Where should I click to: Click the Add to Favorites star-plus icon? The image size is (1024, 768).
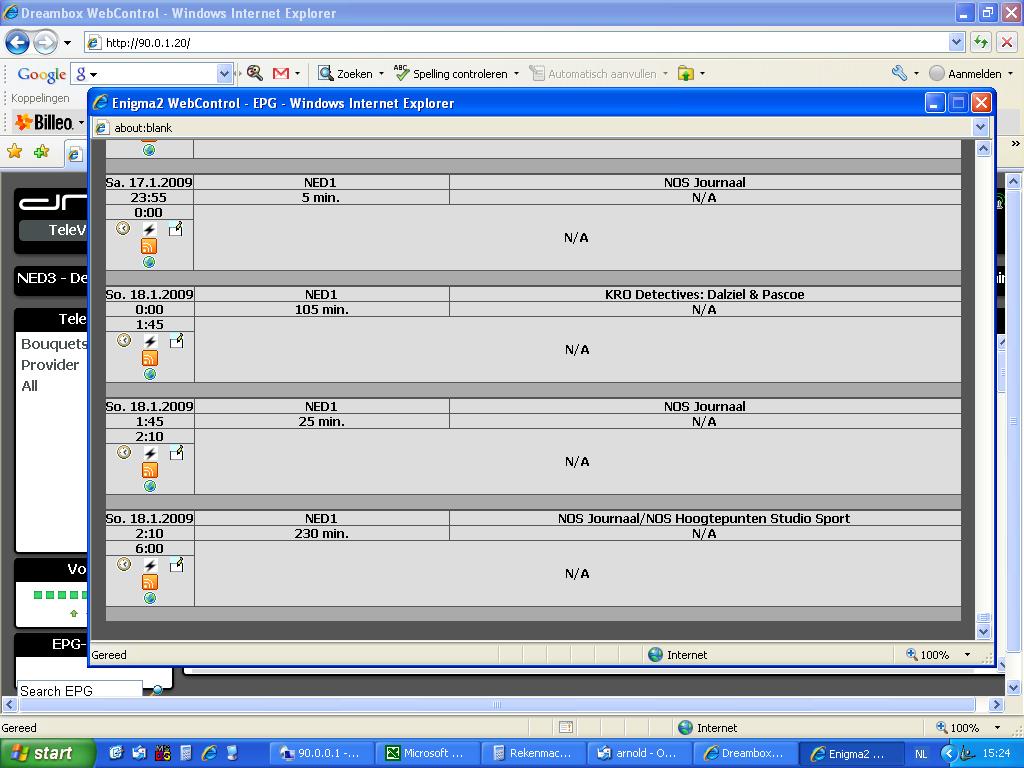[41, 152]
